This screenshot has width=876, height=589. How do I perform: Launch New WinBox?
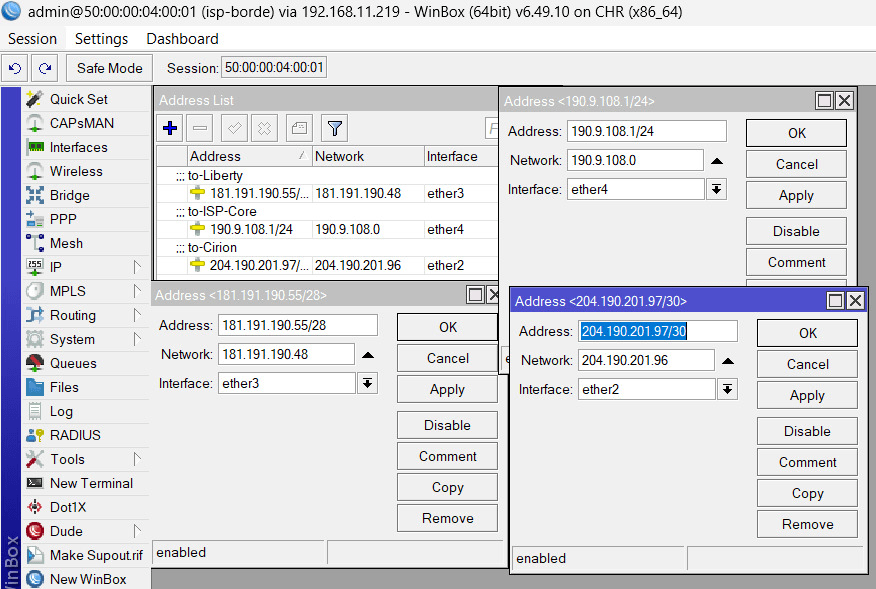[86, 579]
